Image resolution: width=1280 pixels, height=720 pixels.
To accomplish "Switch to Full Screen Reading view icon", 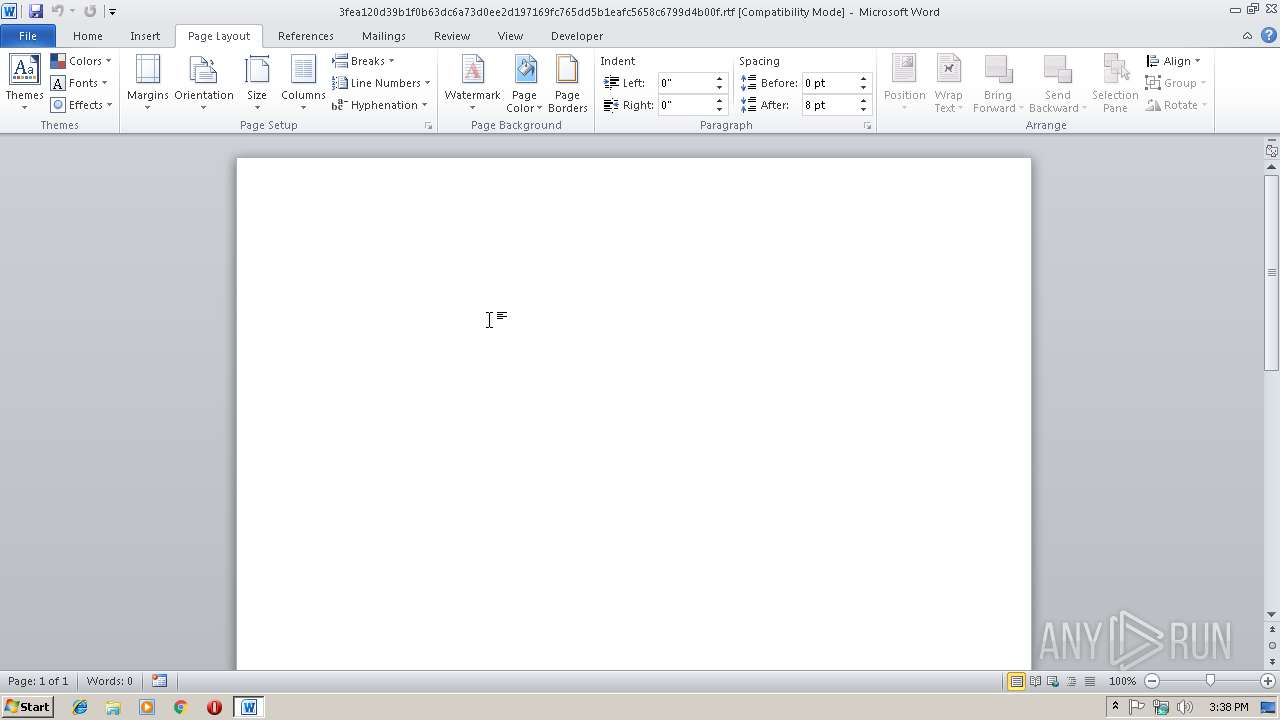I will [x=1035, y=681].
